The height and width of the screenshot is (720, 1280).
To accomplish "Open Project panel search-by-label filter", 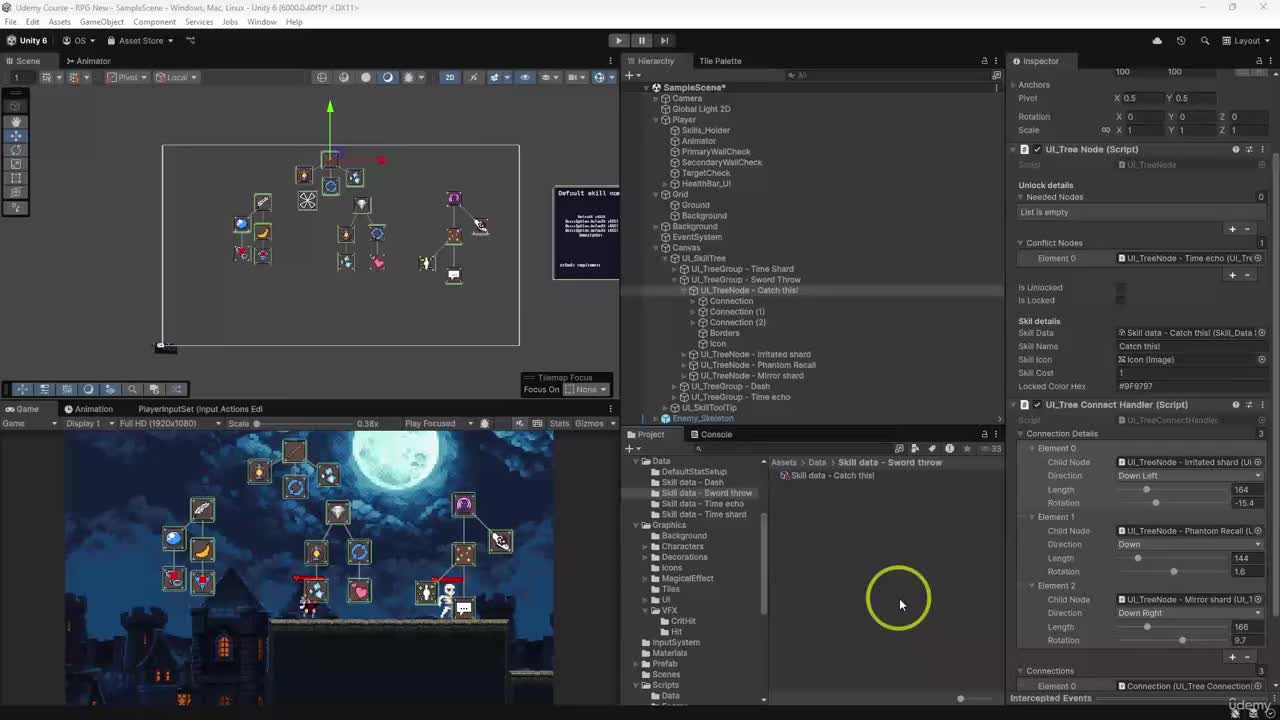I will point(932,448).
